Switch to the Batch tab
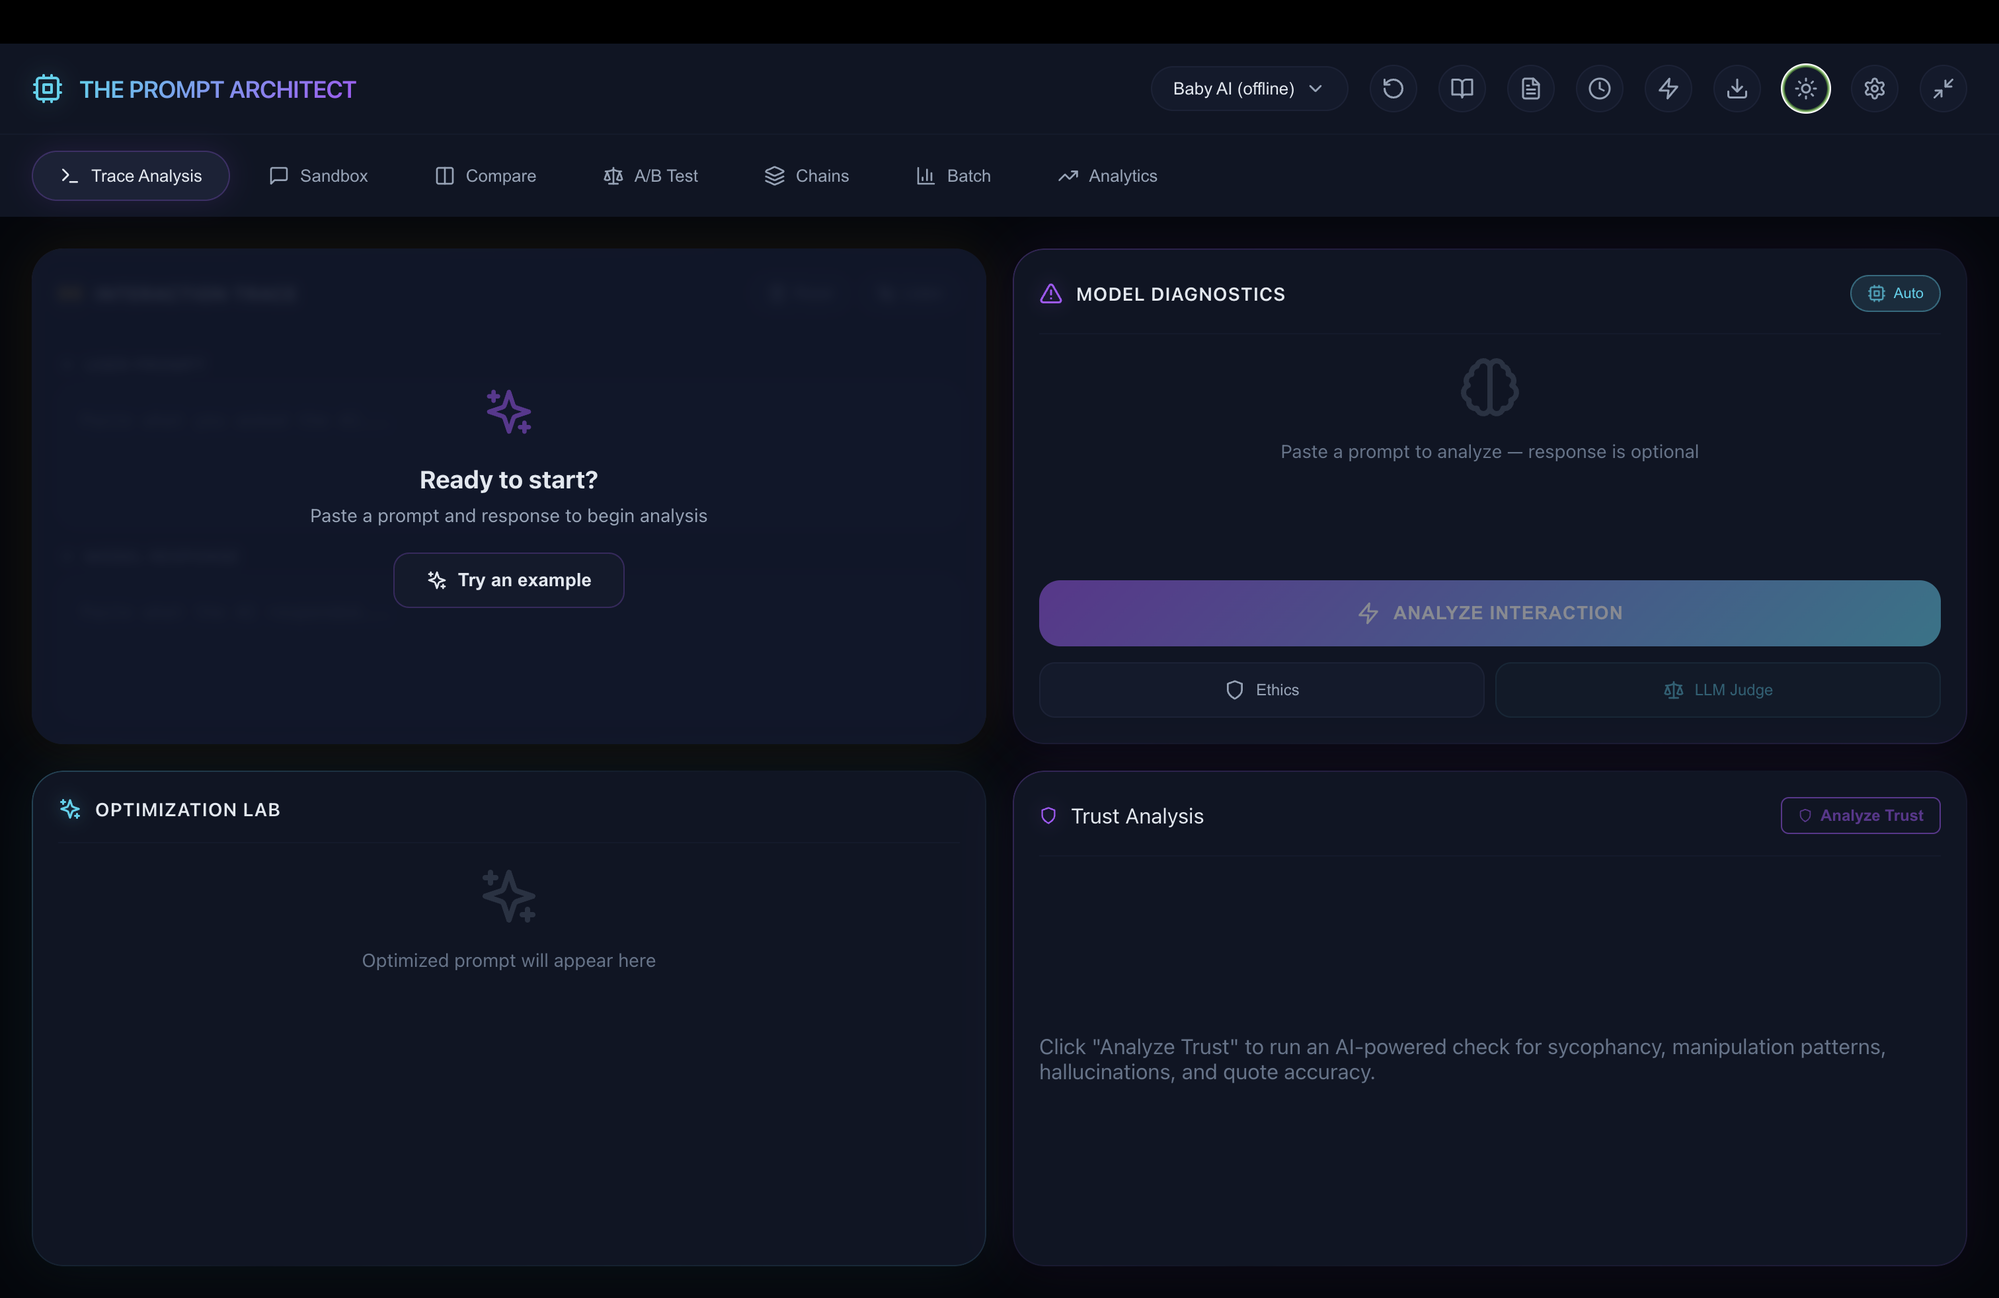This screenshot has width=1999, height=1298. pyautogui.click(x=954, y=176)
